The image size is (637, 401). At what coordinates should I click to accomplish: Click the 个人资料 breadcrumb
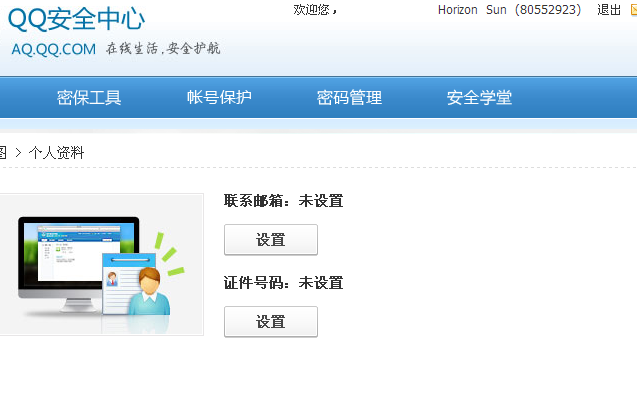point(56,153)
